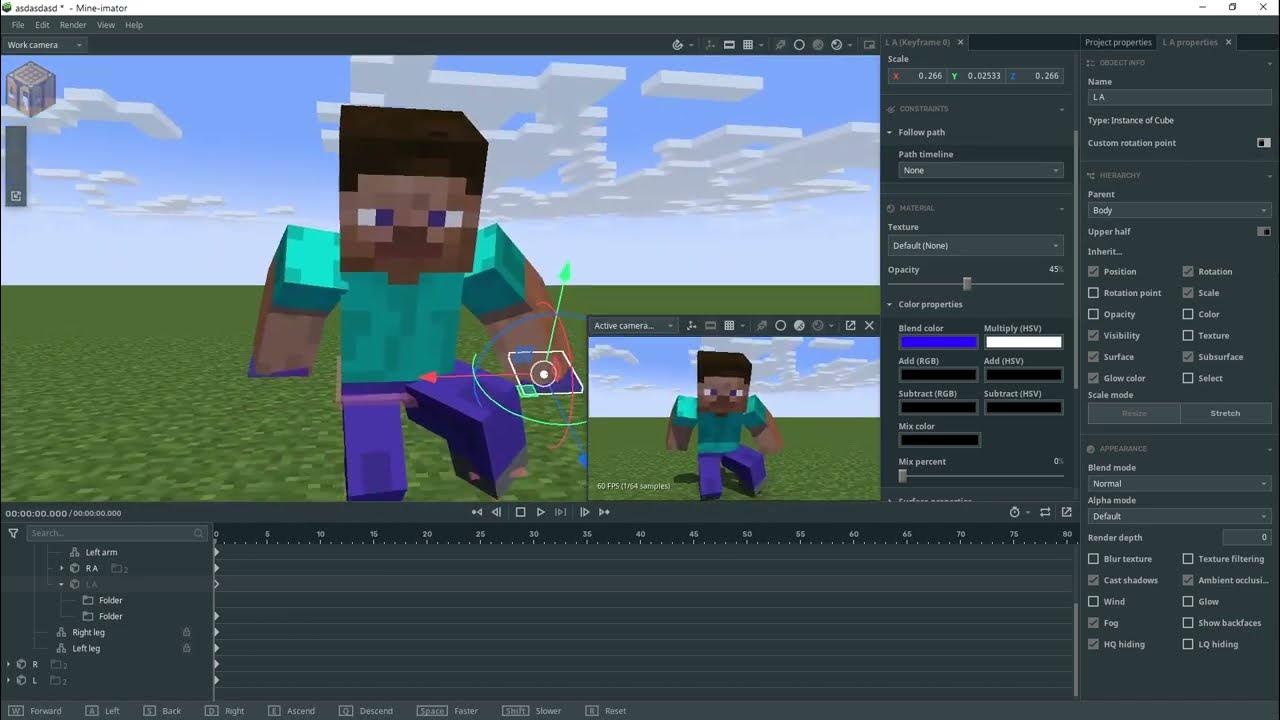1280x720 pixels.
Task: Collapse the Color properties section
Action: pyautogui.click(x=890, y=304)
